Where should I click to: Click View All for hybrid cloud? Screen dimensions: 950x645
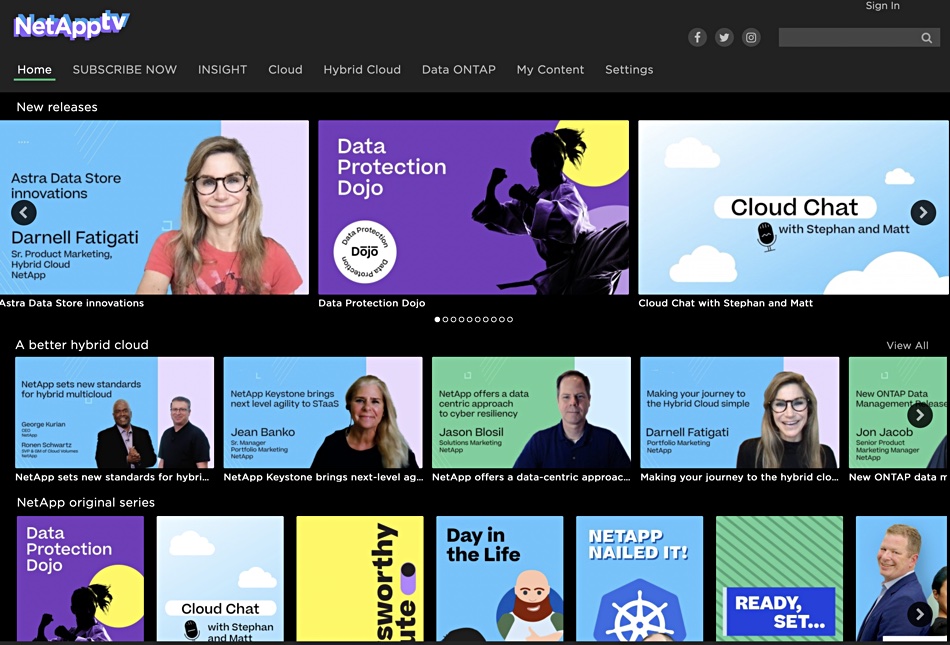[x=907, y=345]
